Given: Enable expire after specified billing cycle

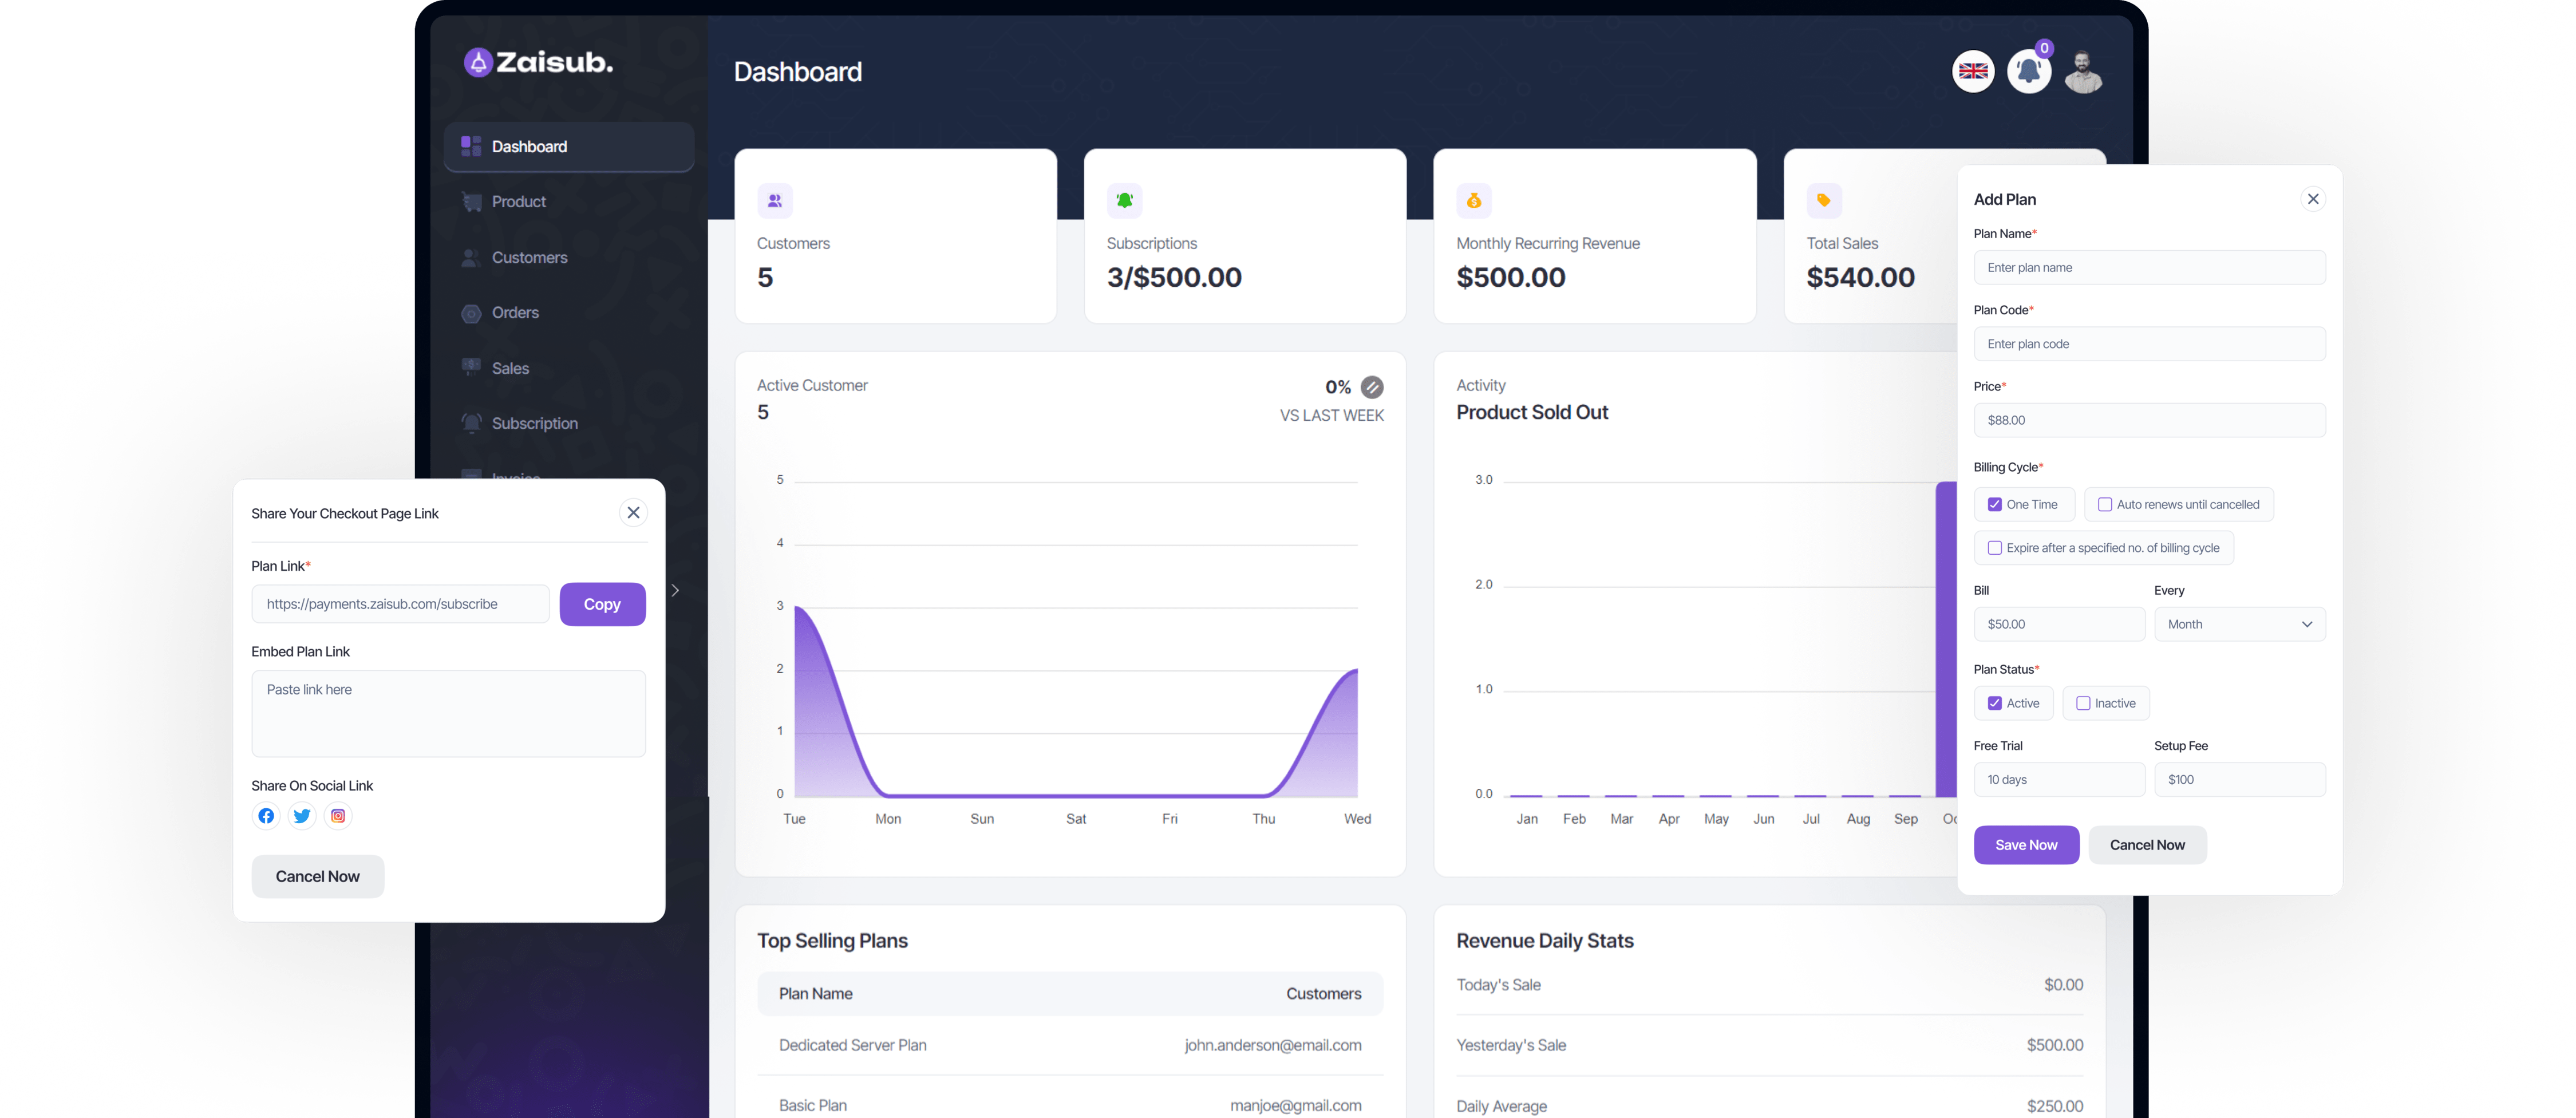Looking at the screenshot, I should (x=1994, y=548).
